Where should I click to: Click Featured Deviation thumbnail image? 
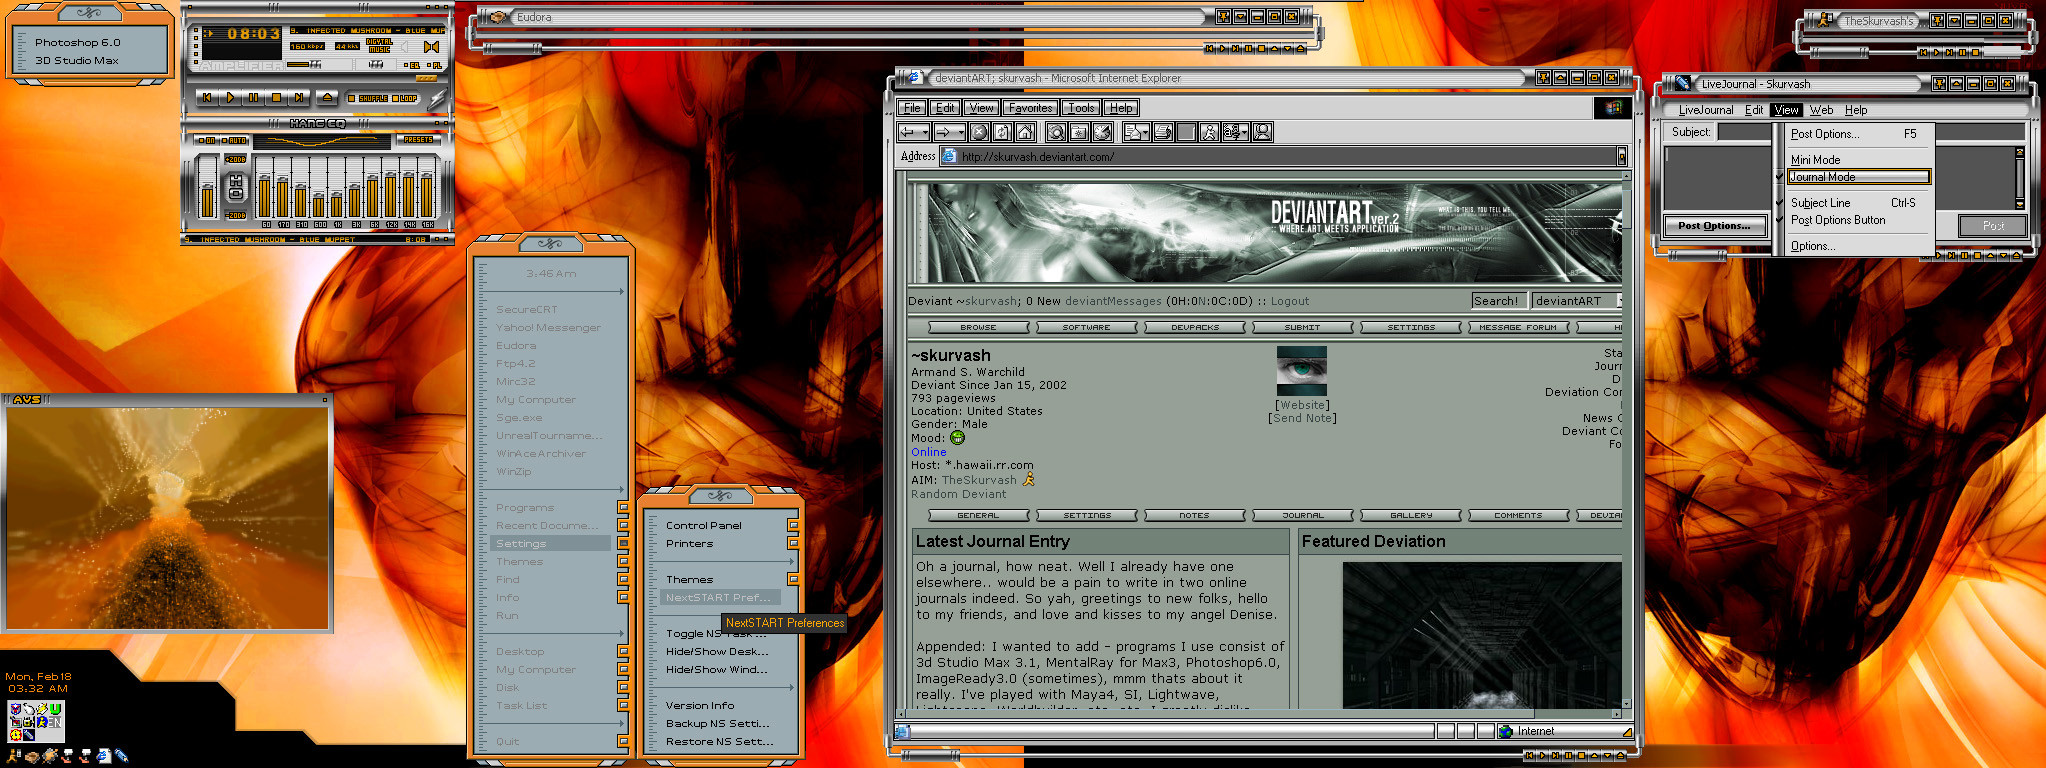coord(1481,635)
